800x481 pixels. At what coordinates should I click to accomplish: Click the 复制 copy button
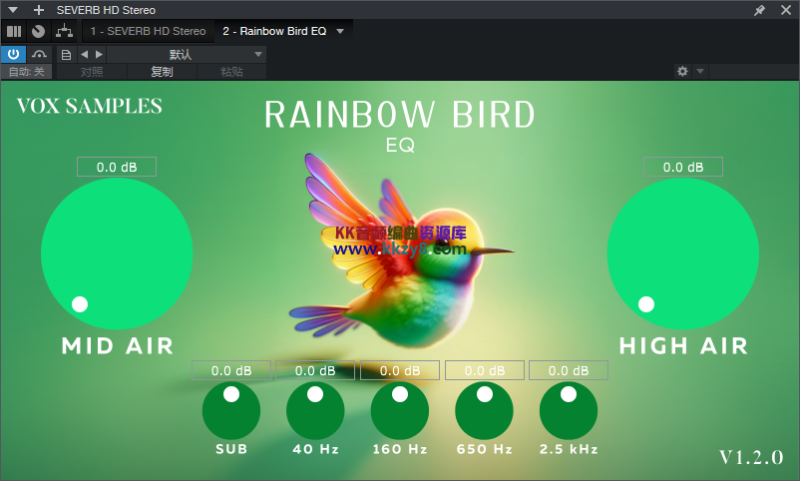[162, 72]
